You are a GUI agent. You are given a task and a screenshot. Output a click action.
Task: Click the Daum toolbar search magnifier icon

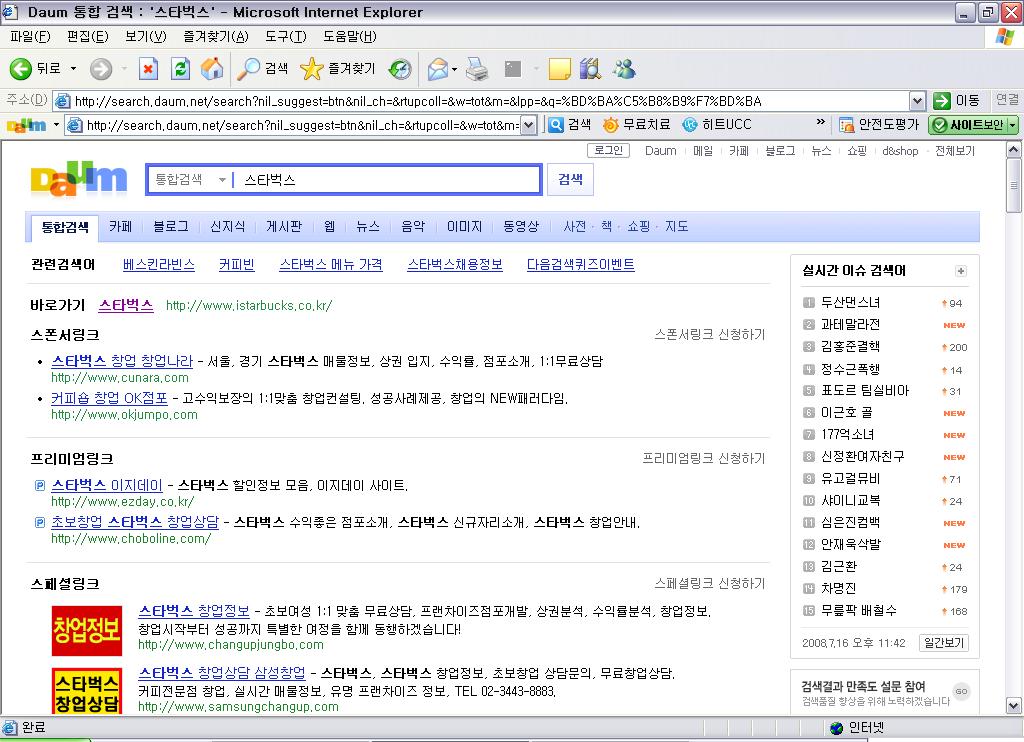pyautogui.click(x=556, y=125)
